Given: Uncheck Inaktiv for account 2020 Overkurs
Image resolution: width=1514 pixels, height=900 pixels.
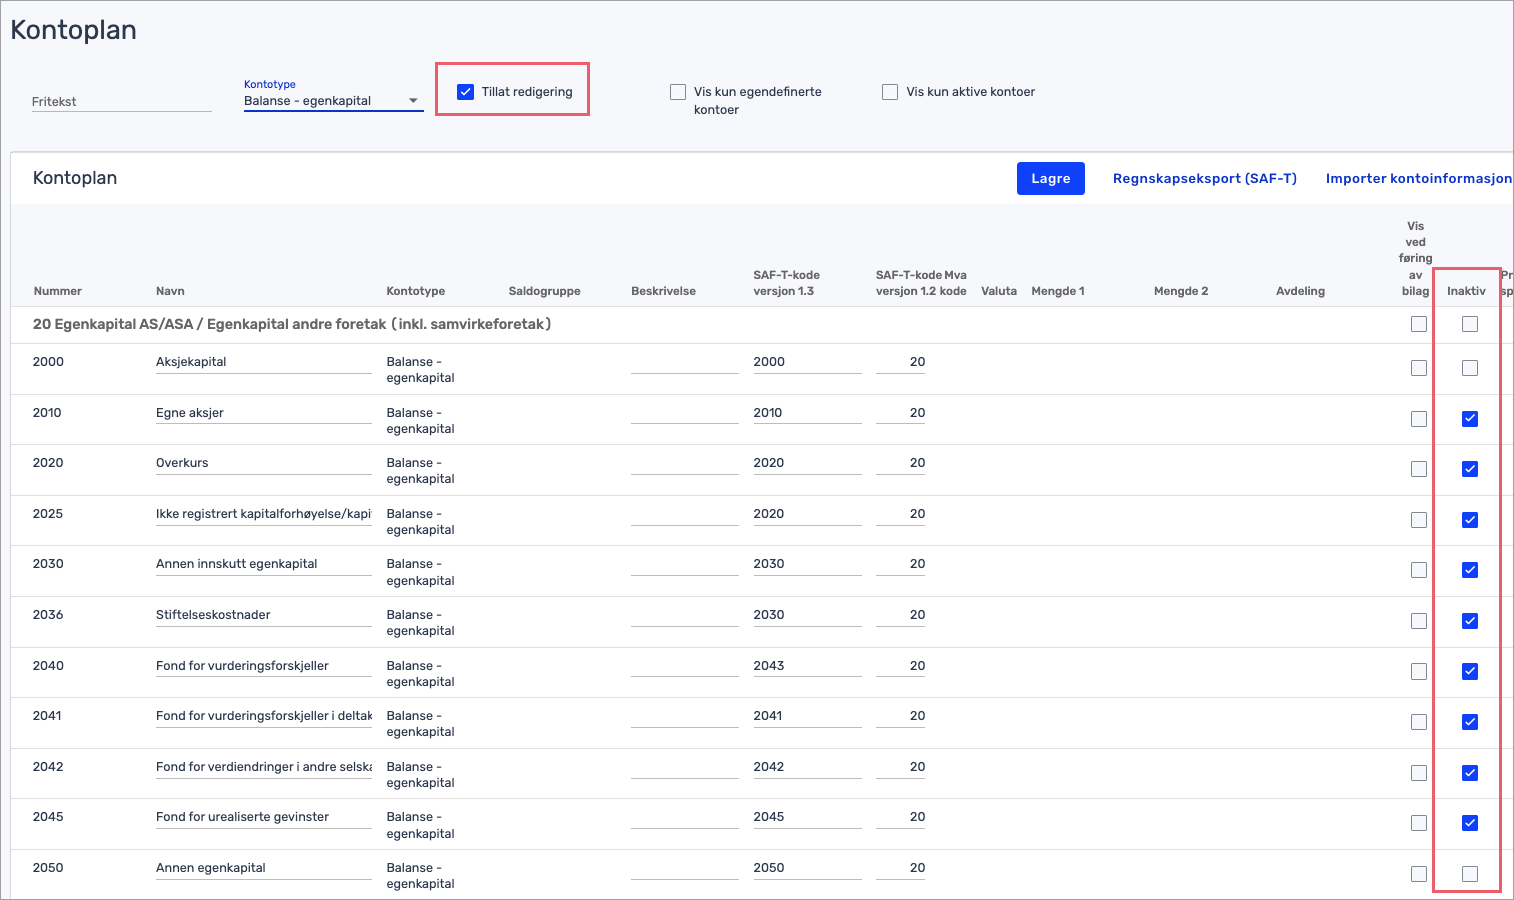Looking at the screenshot, I should [1469, 469].
